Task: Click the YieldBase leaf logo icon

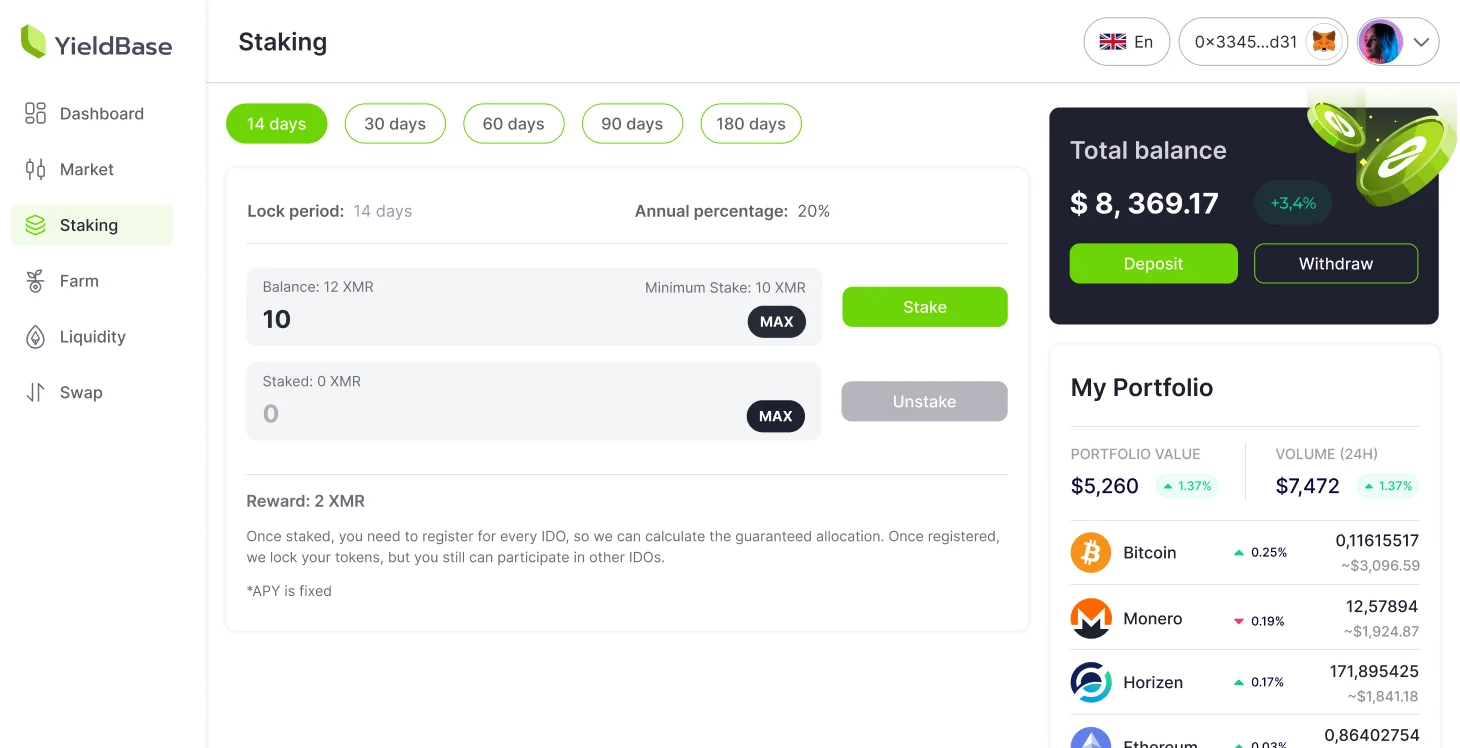Action: click(34, 42)
